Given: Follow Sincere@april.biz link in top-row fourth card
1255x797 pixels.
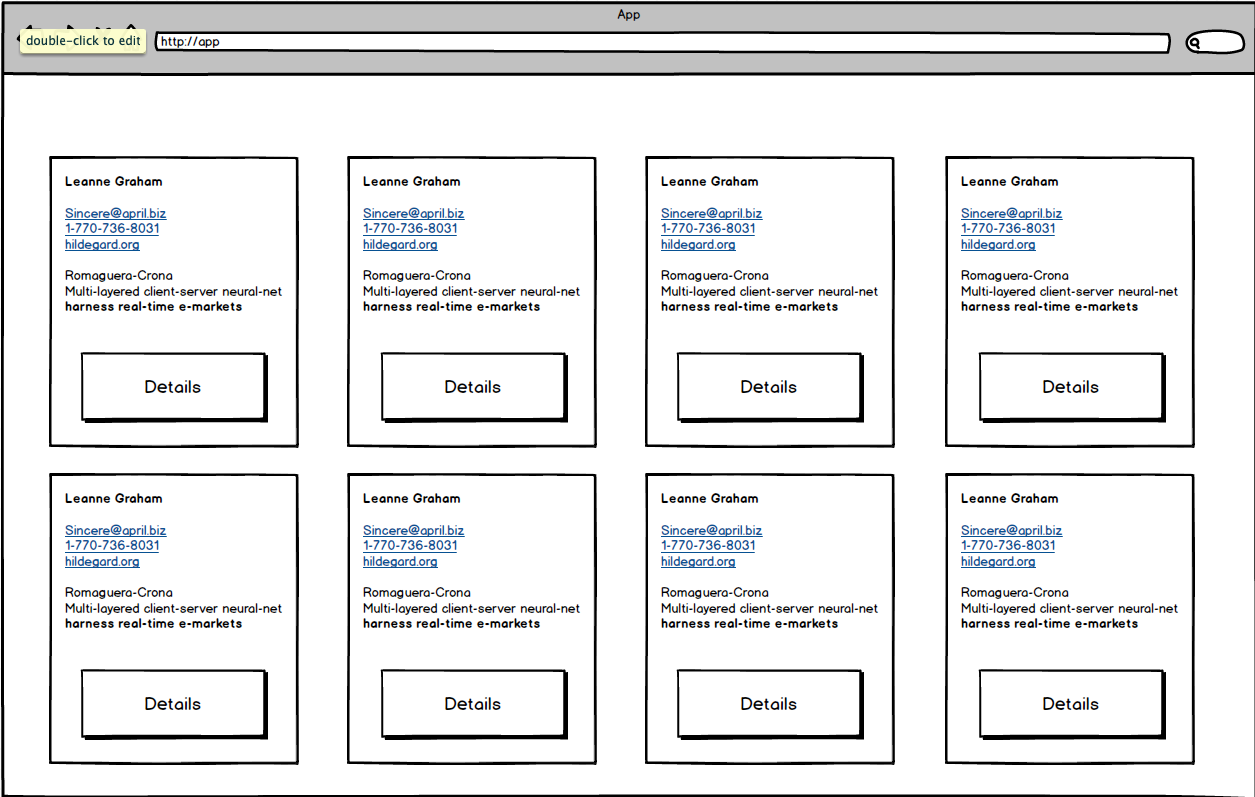Looking at the screenshot, I should (x=1012, y=213).
